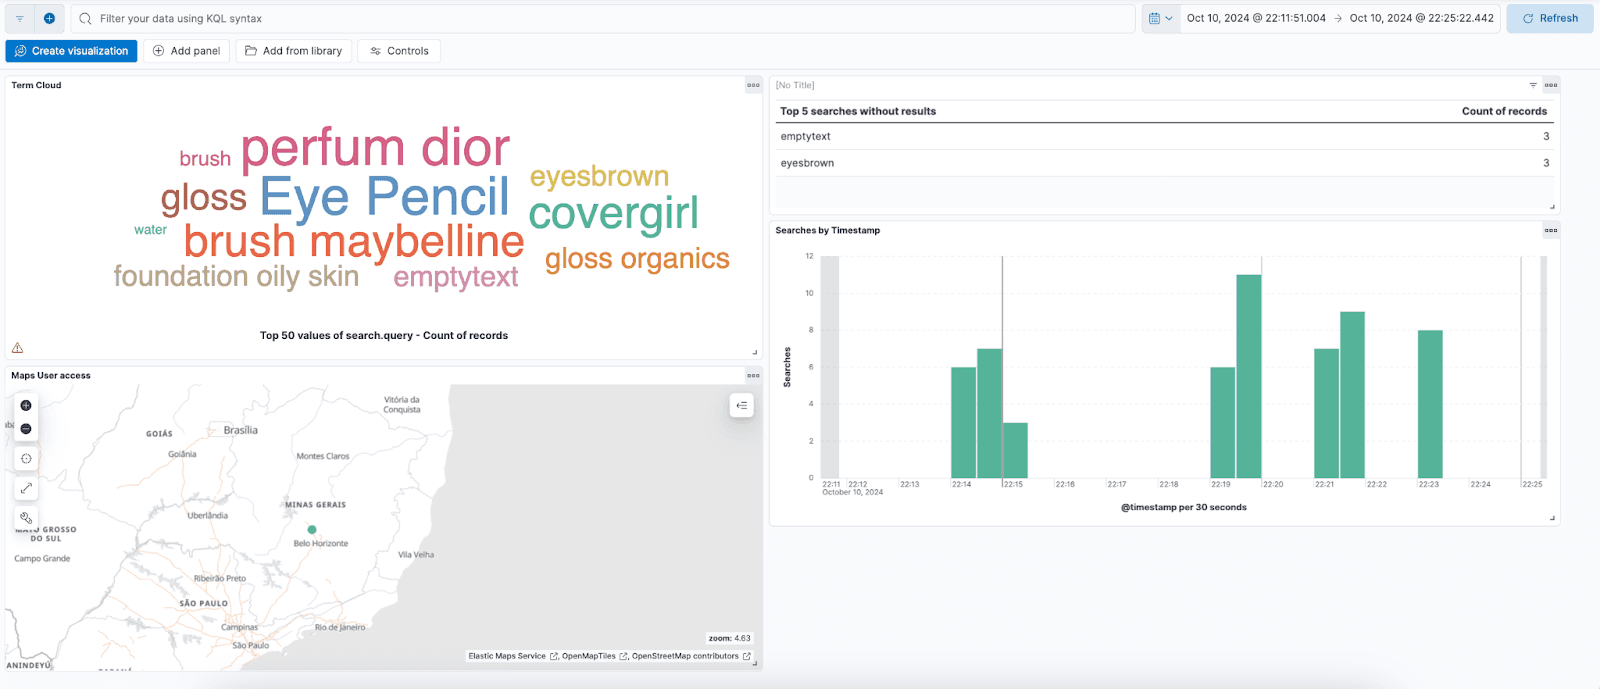Open the OpenStreetMap contributors link
Image resolution: width=1600 pixels, height=689 pixels.
[x=685, y=656]
